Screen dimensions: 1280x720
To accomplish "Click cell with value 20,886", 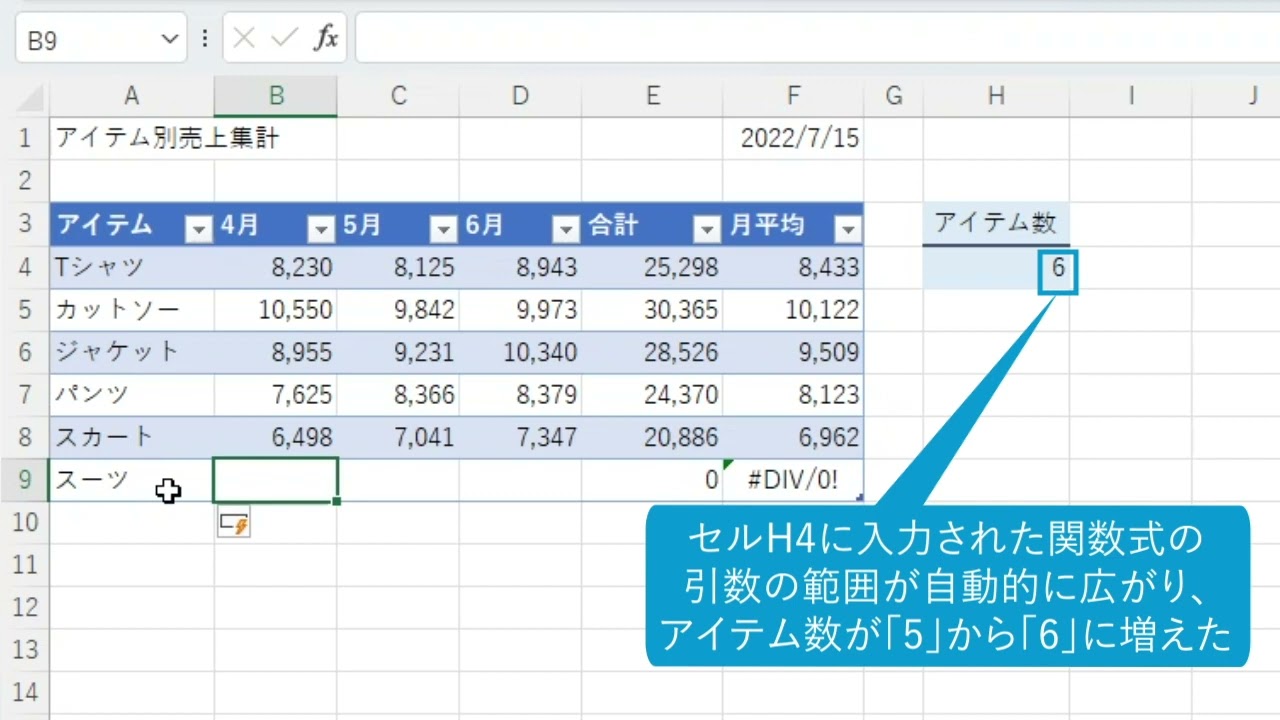I will [x=652, y=437].
